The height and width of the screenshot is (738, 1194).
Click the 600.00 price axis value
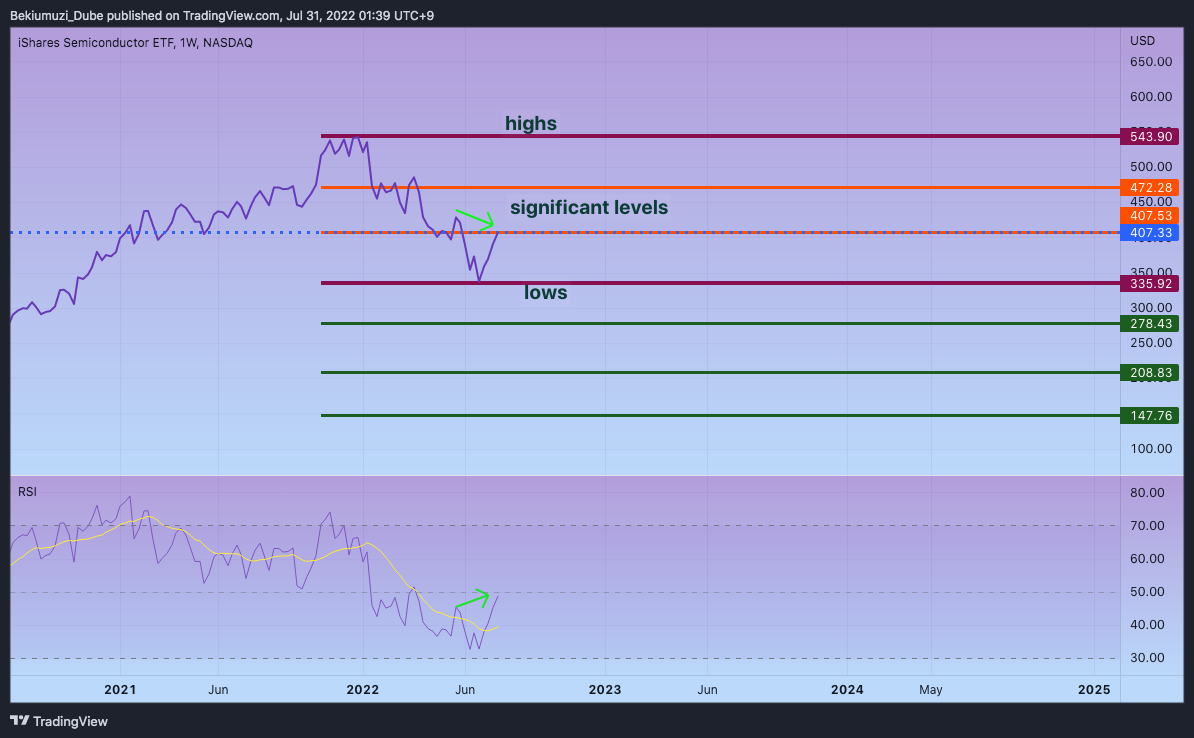click(x=1151, y=97)
